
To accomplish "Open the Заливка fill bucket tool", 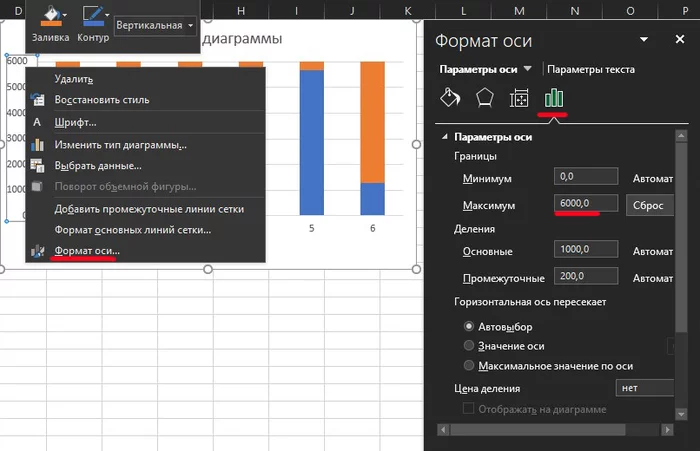I will [51, 17].
